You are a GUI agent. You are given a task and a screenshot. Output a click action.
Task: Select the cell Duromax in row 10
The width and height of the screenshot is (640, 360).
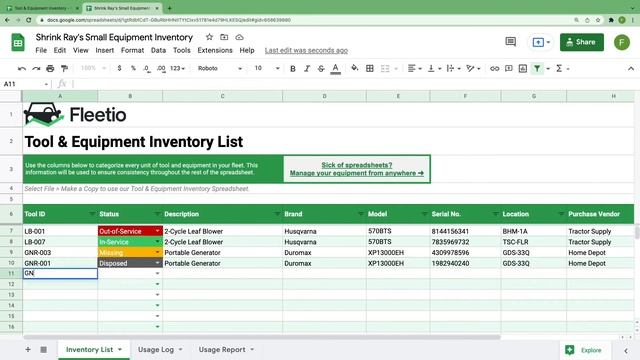(324, 263)
